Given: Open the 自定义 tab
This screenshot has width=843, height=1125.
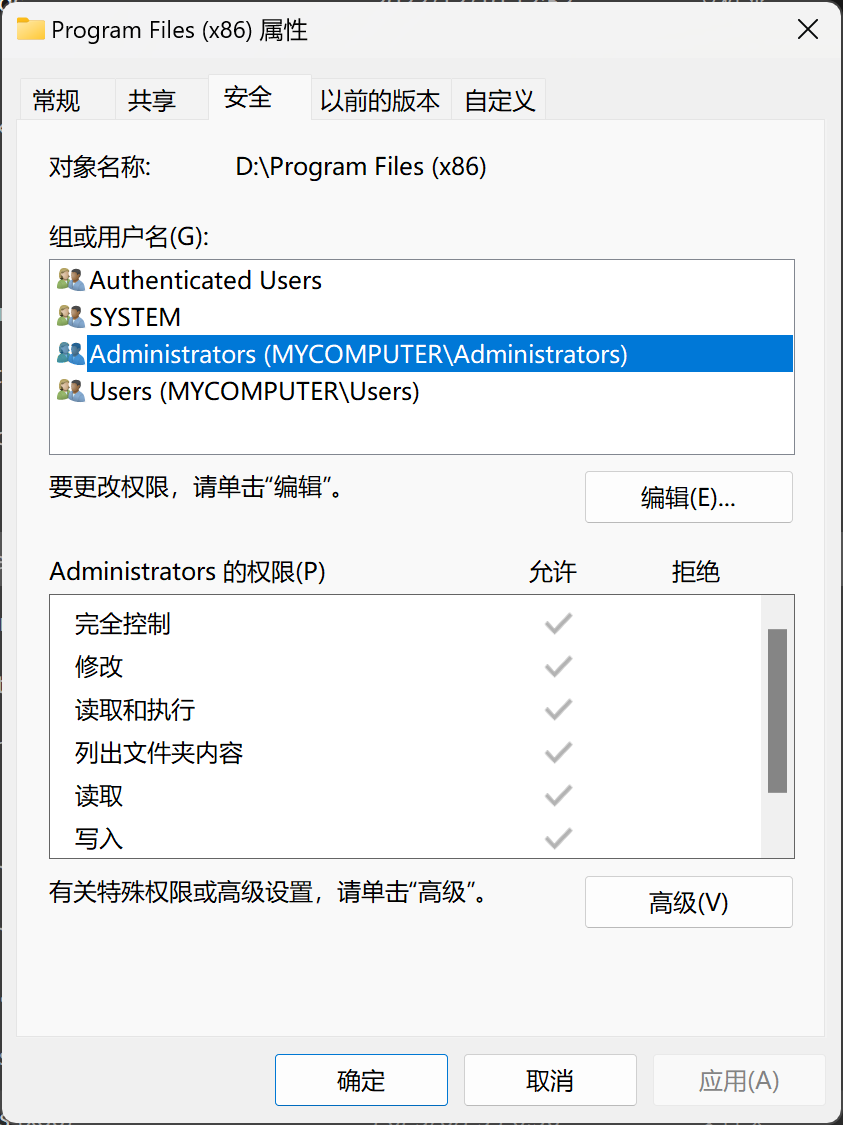Looking at the screenshot, I should tap(498, 98).
